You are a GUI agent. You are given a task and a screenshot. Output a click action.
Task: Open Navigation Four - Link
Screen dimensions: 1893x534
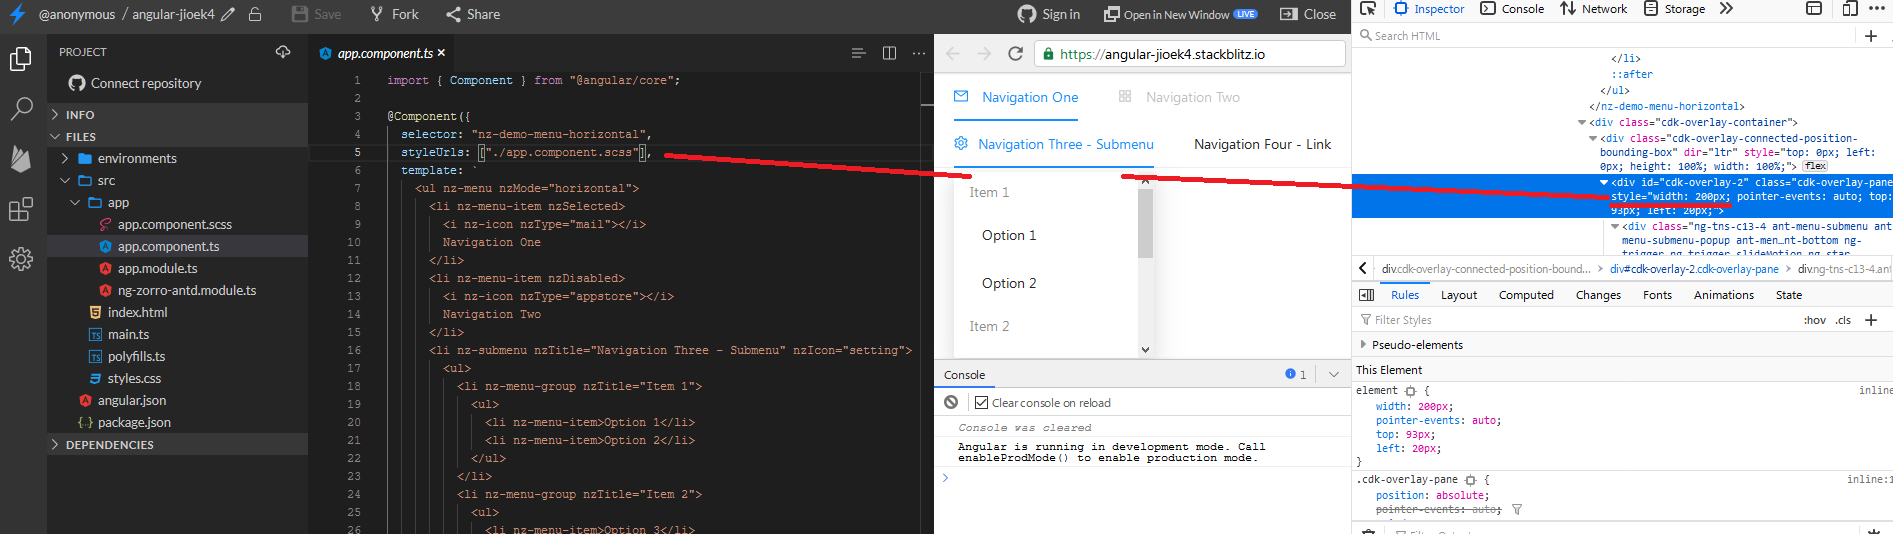point(1263,144)
